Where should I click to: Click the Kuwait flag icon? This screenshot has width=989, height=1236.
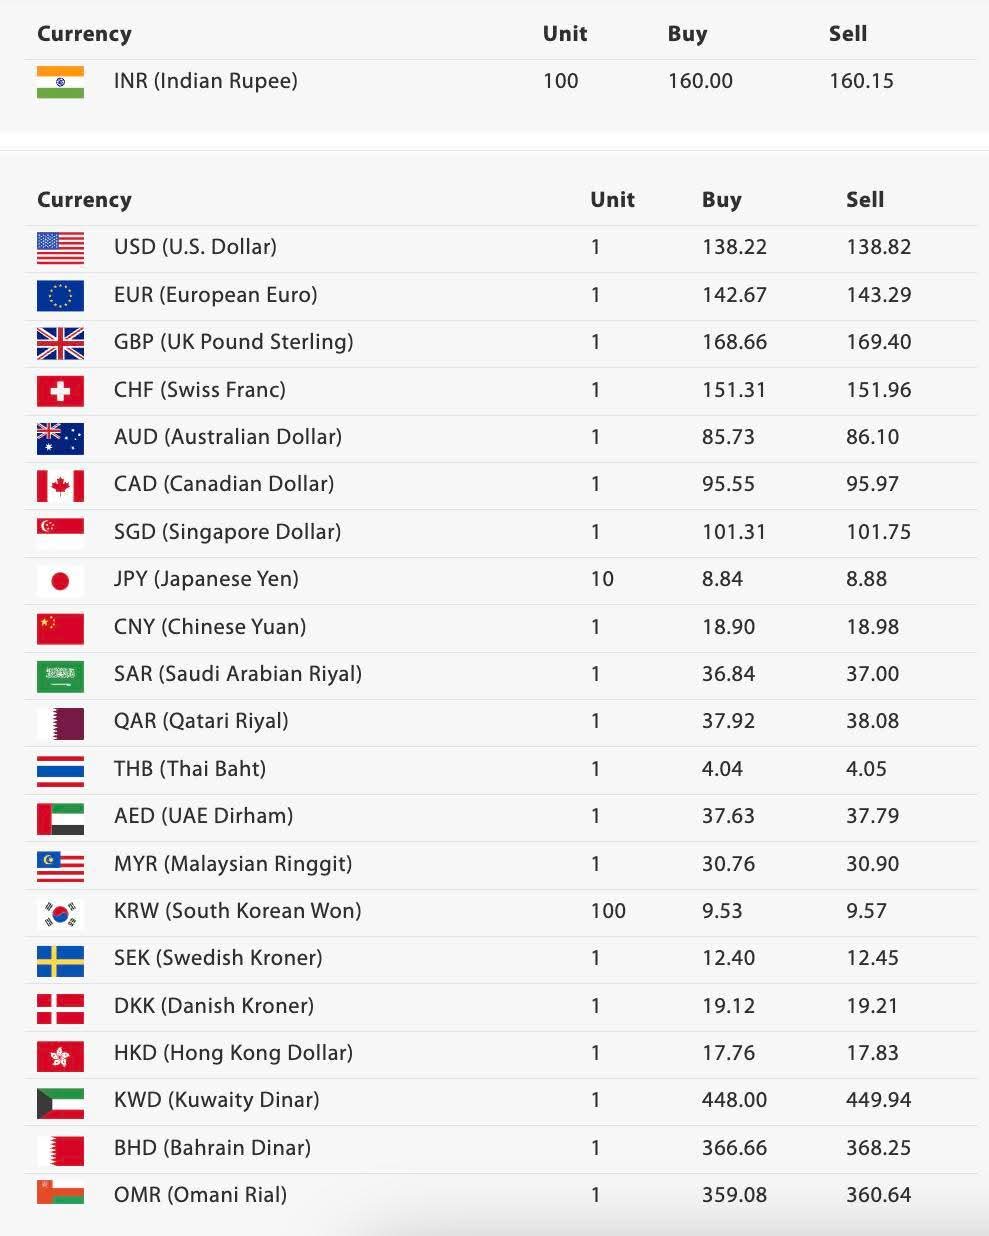[60, 1101]
